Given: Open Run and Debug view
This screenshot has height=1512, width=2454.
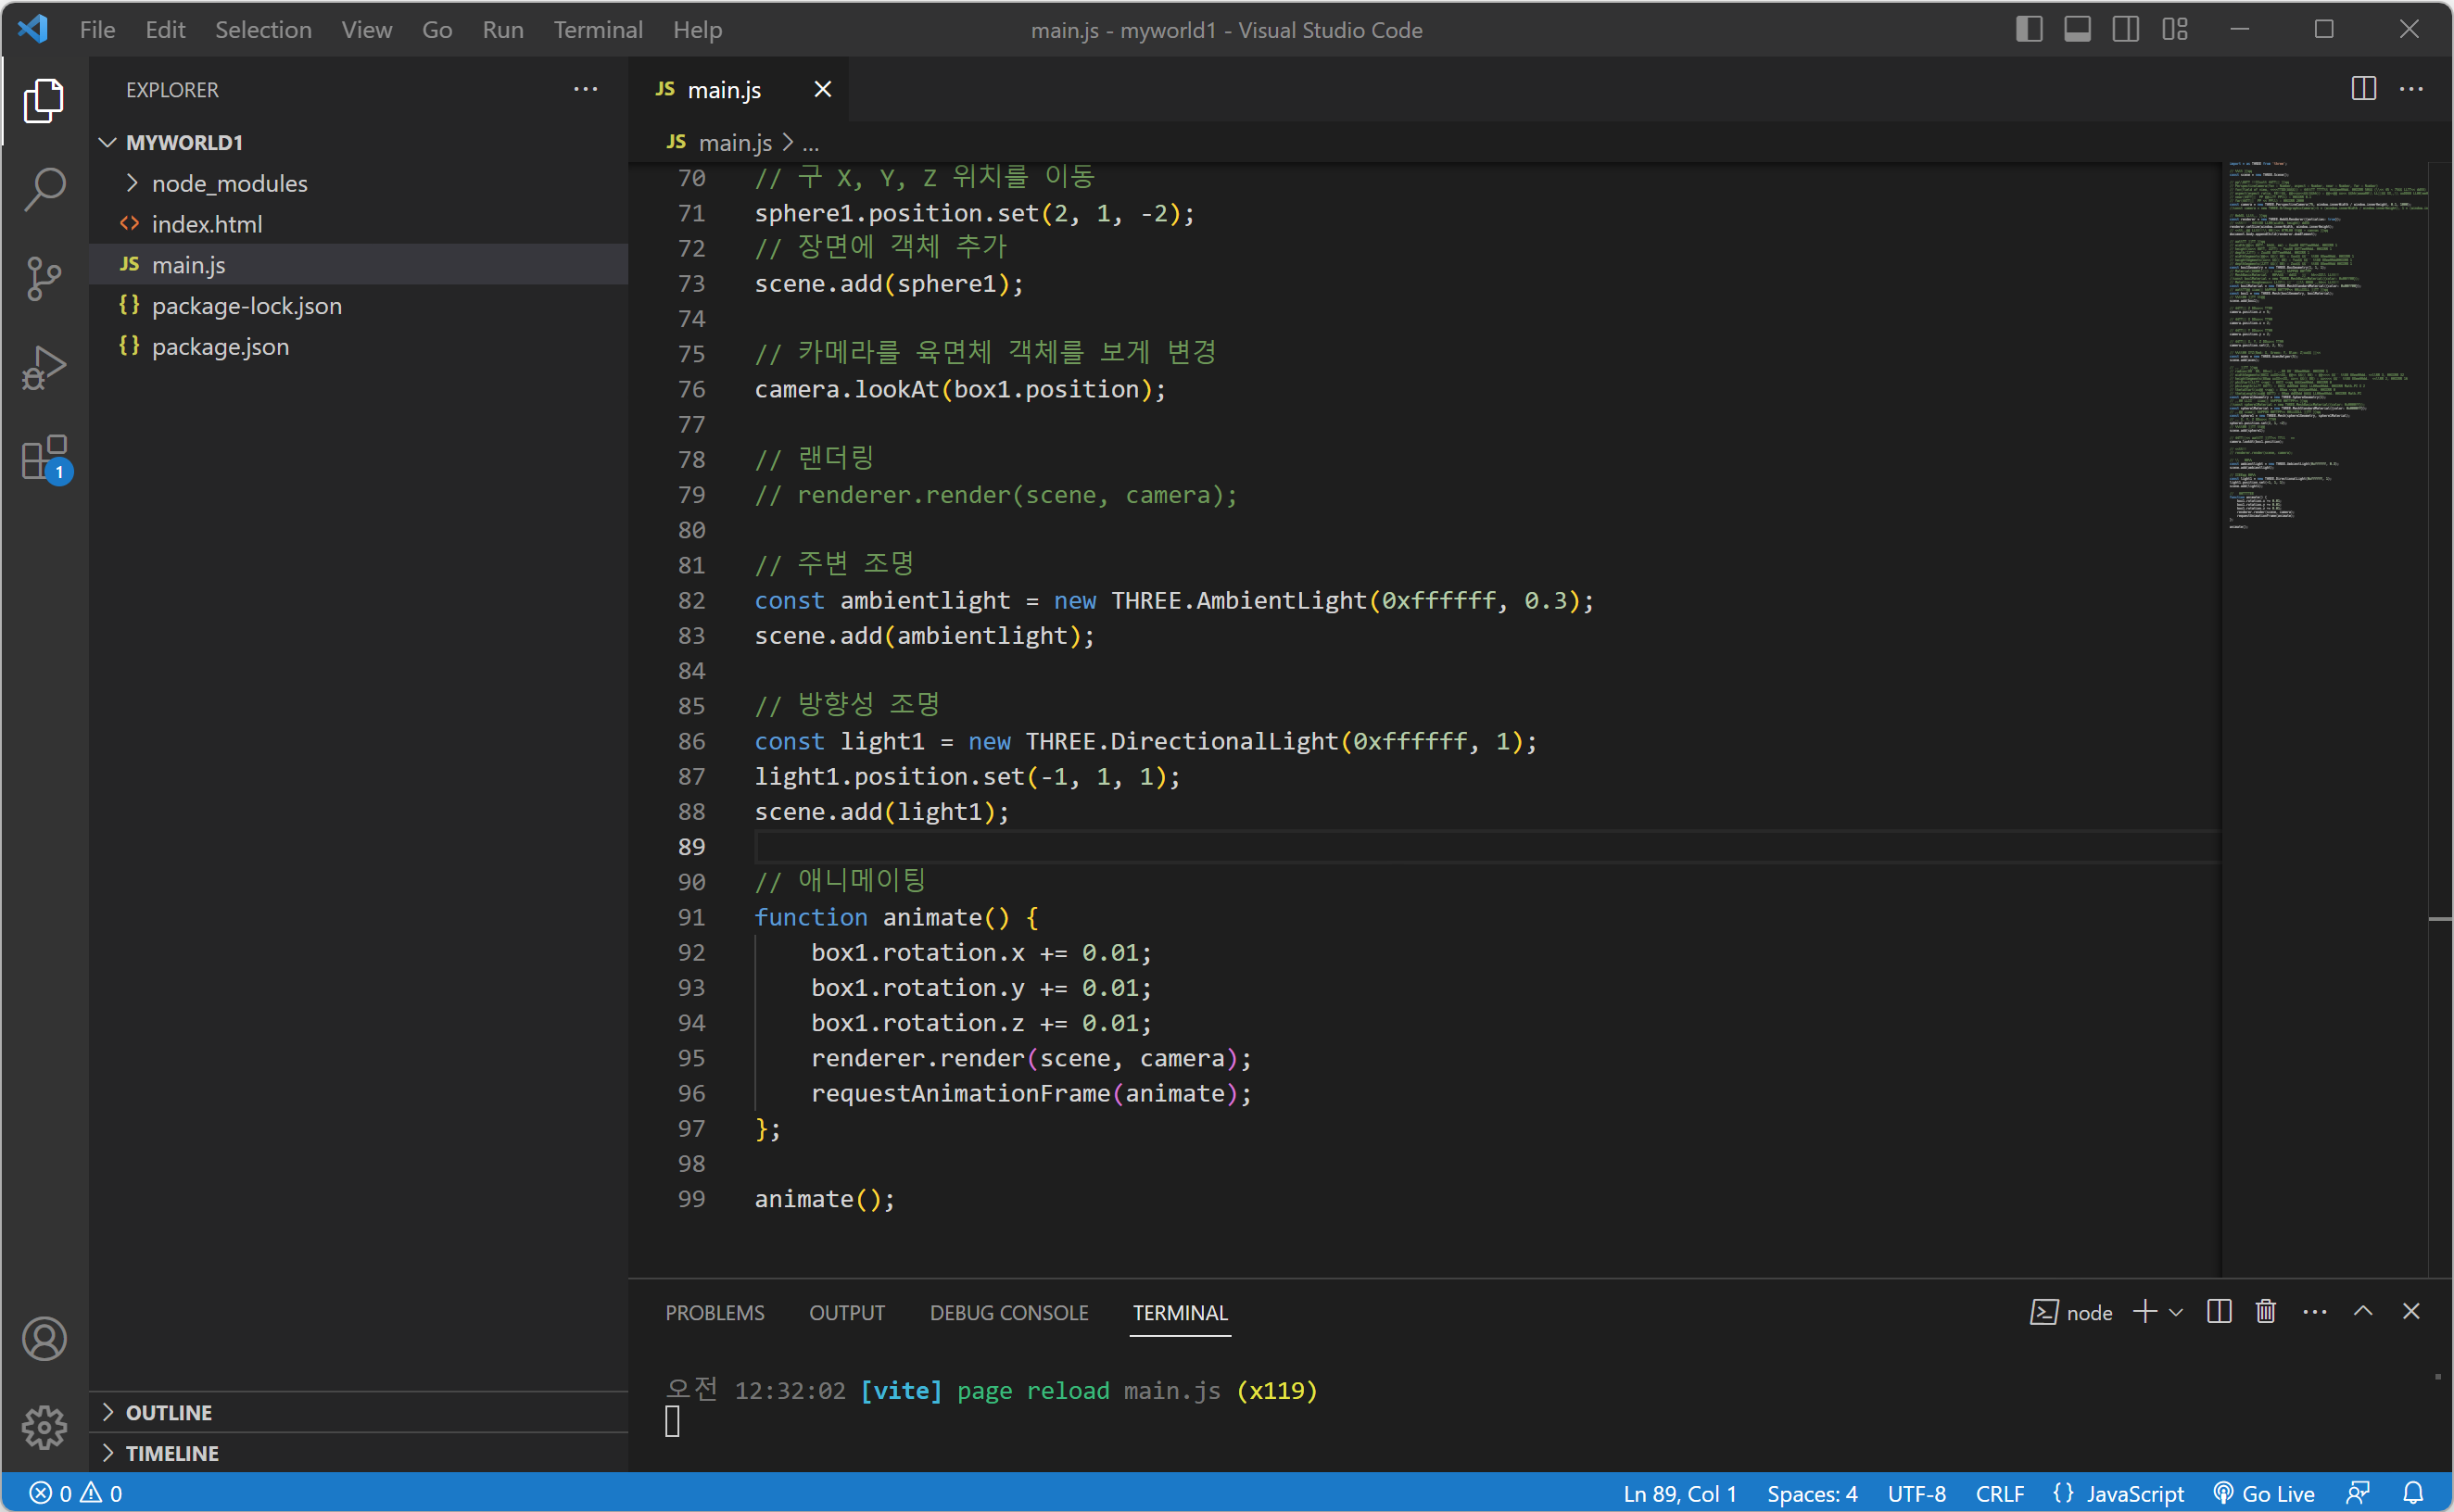Looking at the screenshot, I should click(x=44, y=368).
